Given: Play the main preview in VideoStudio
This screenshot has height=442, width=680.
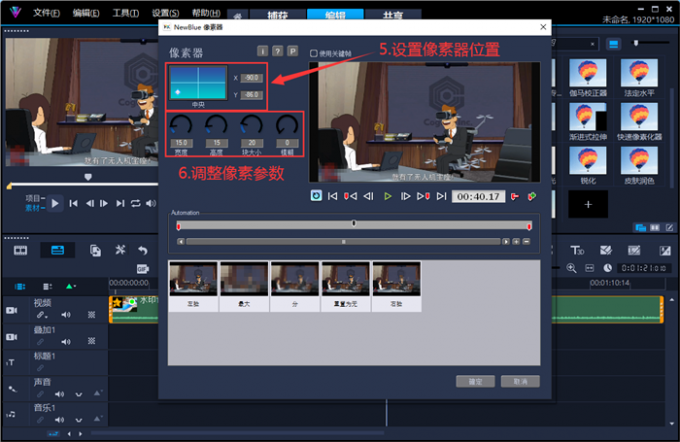Looking at the screenshot, I should coord(55,203).
